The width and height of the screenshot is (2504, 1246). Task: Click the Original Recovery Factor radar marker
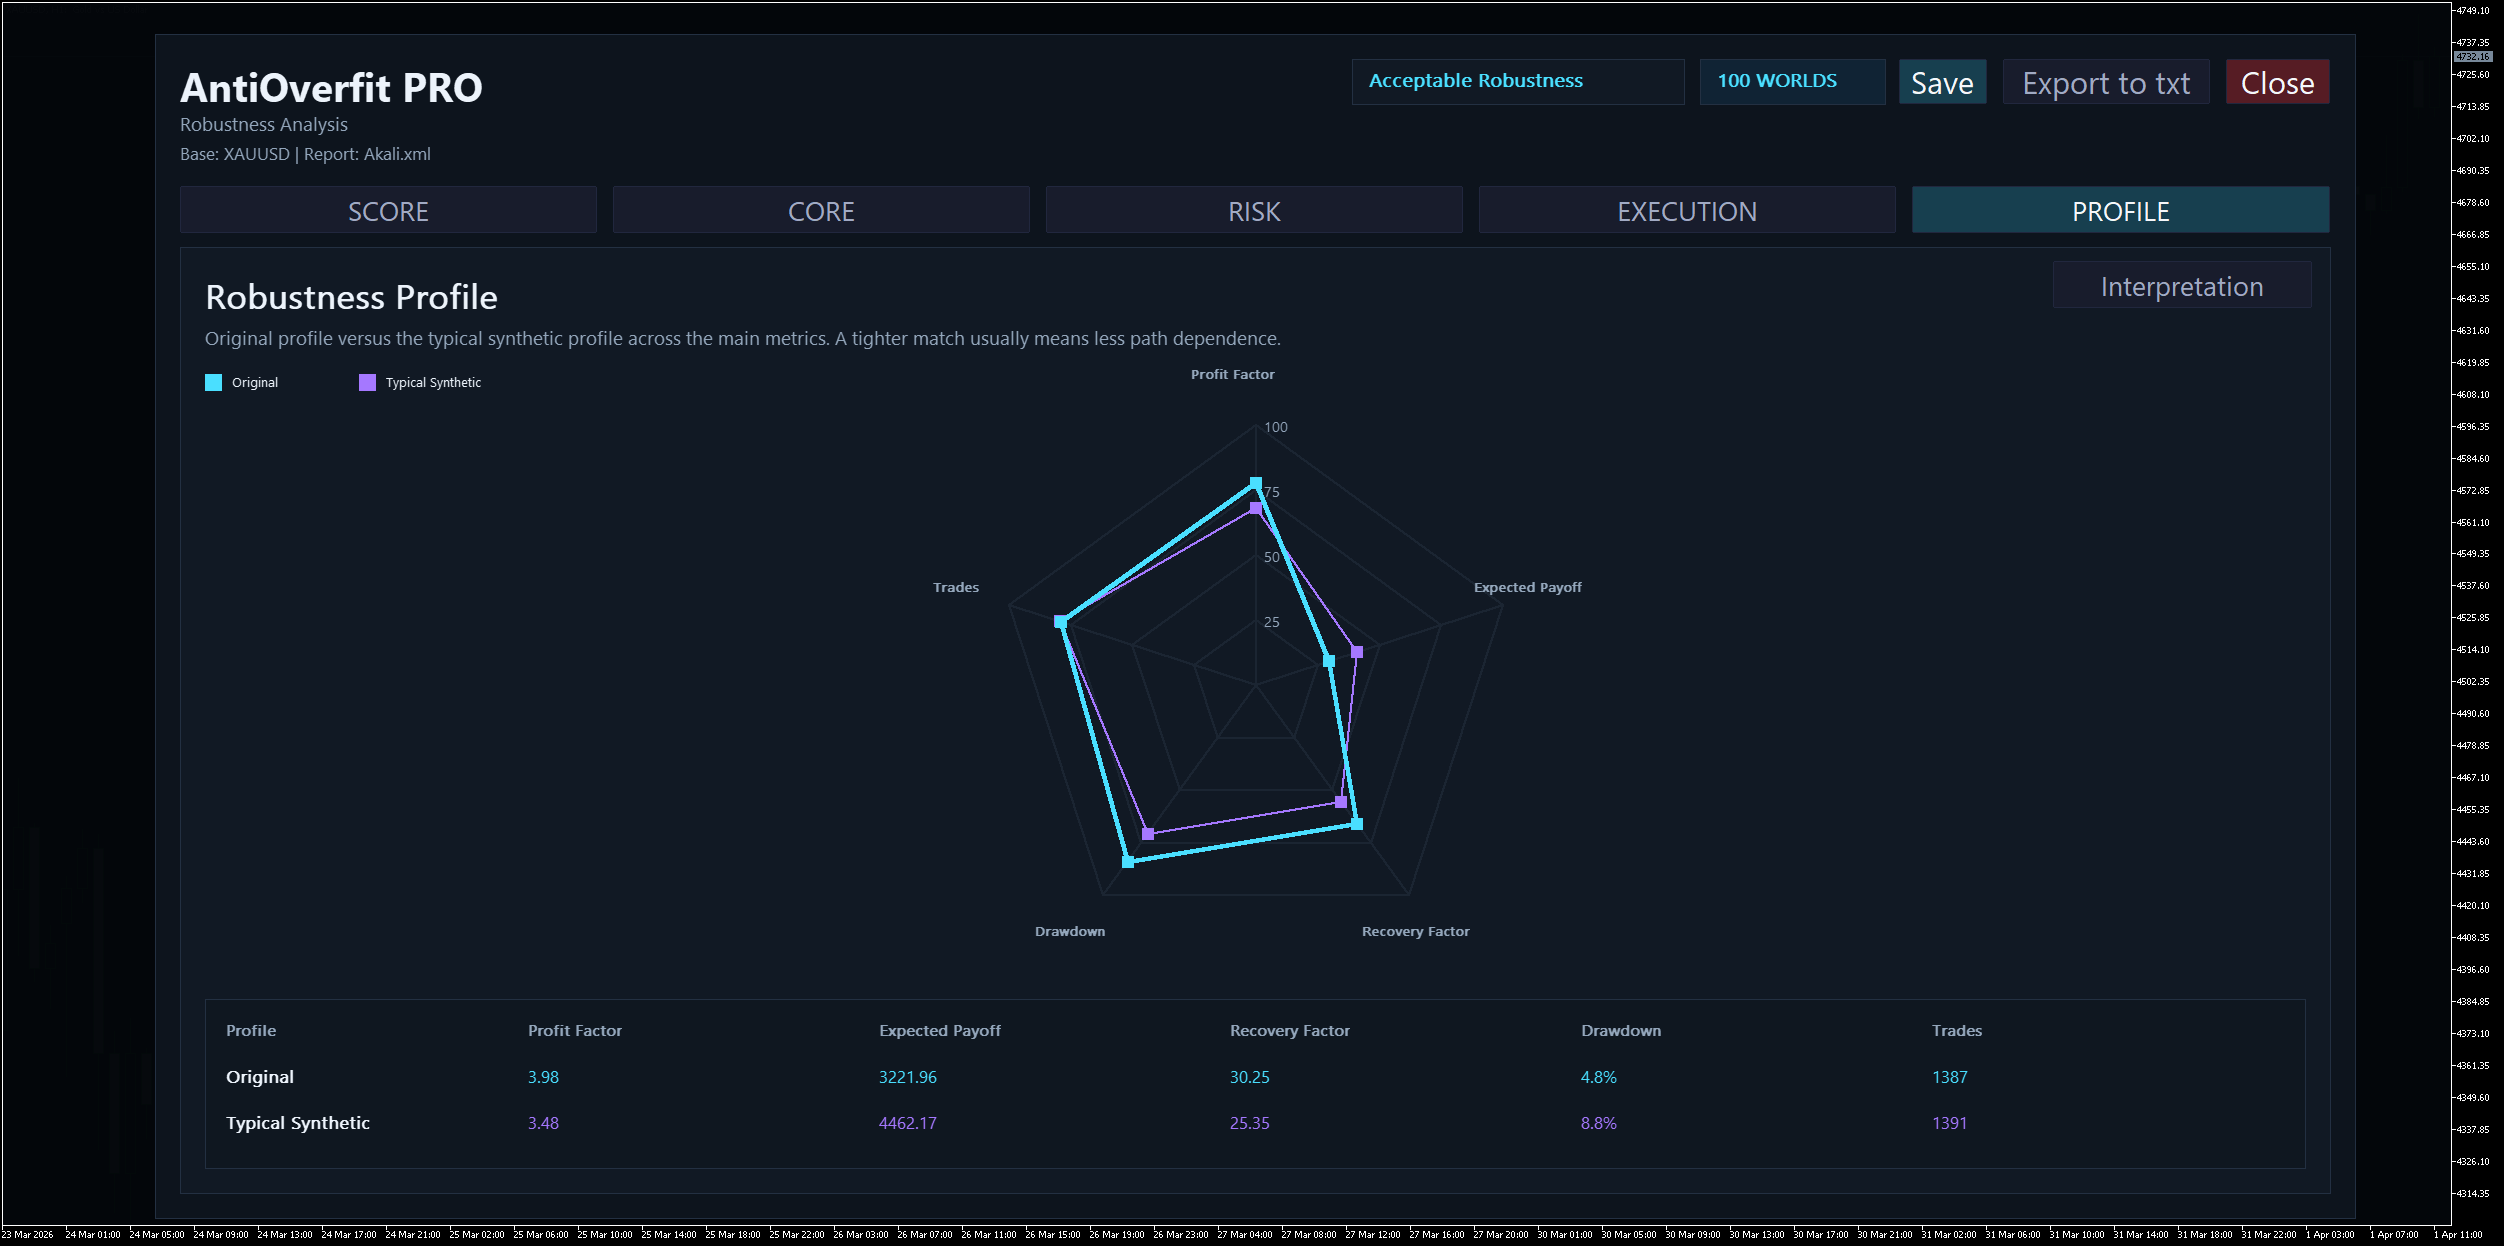[x=1357, y=824]
